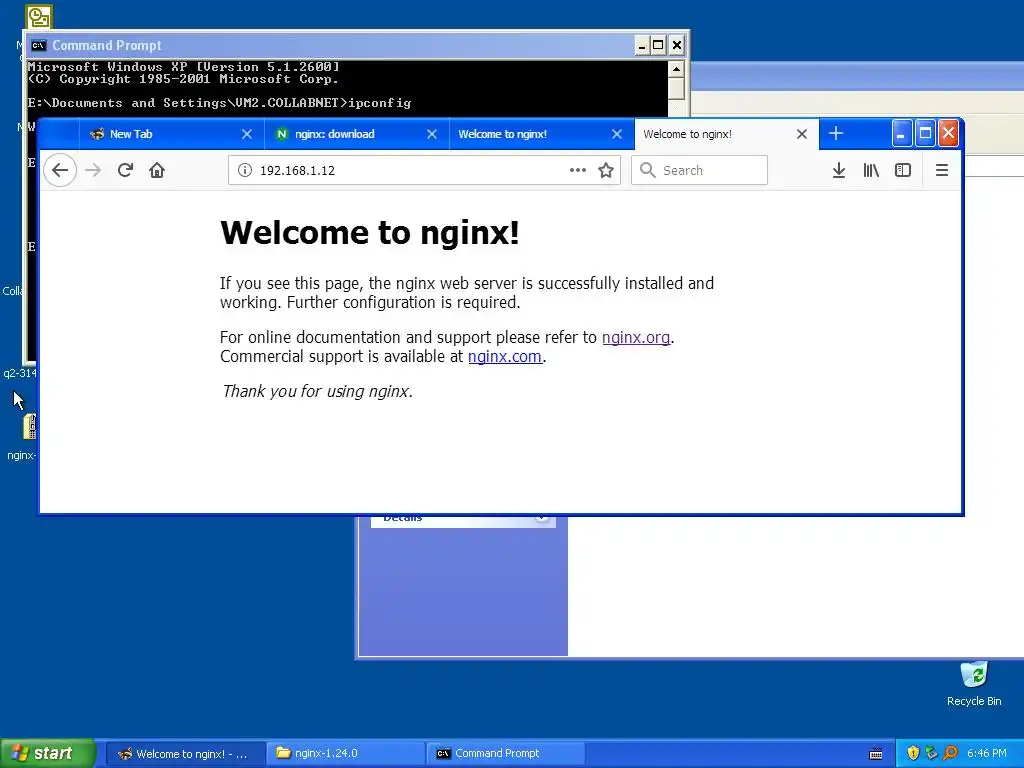The width and height of the screenshot is (1024, 768).
Task: Maximize the Command Prompt window
Action: [658, 46]
